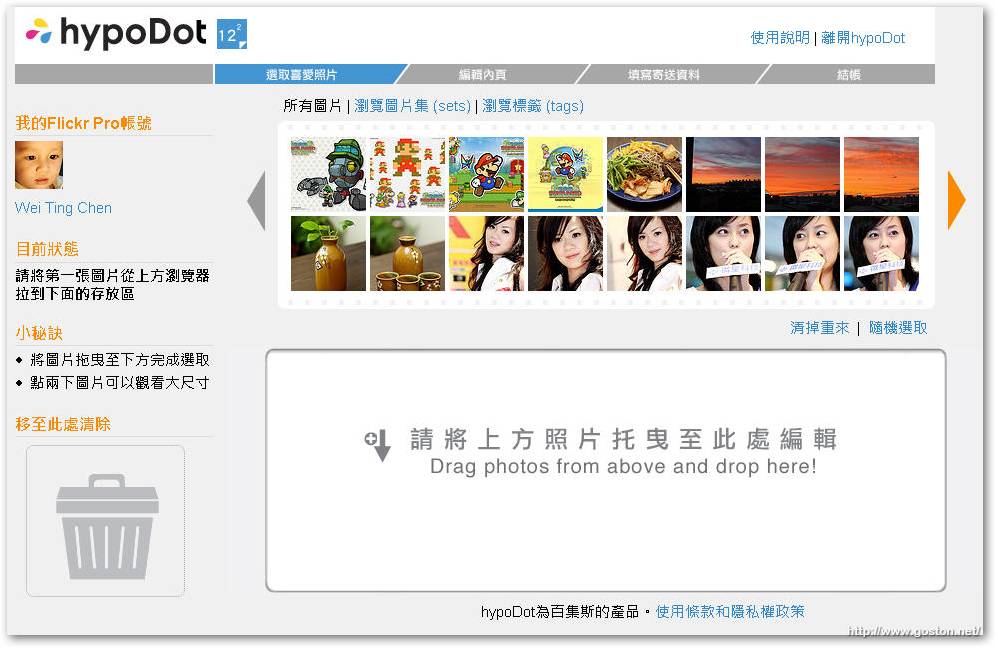This screenshot has width=995, height=647.
Task: Open the 使用說明 help link
Action: pyautogui.click(x=780, y=38)
